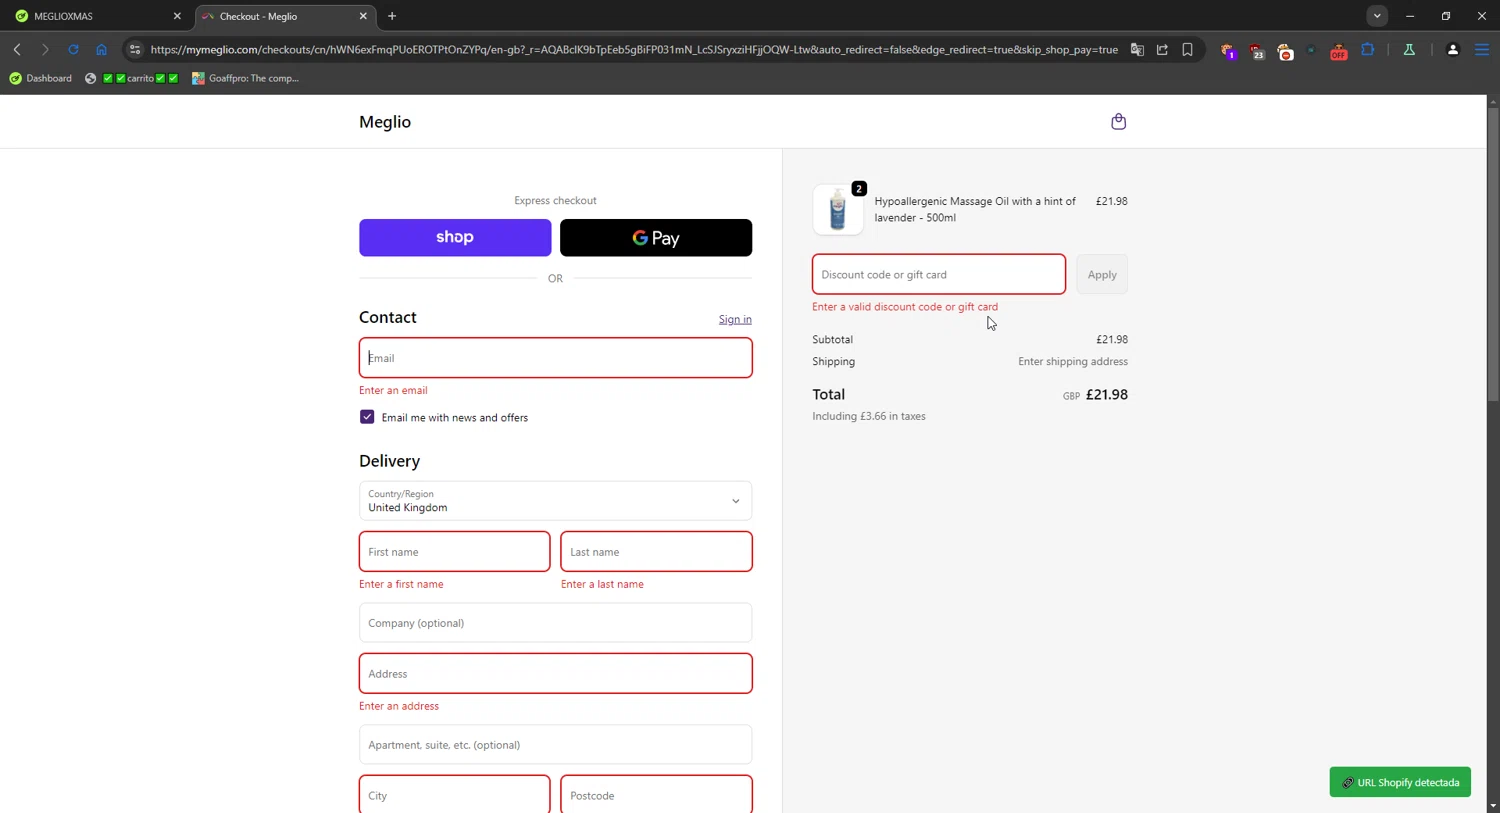Image resolution: width=1500 pixels, height=813 pixels.
Task: Bookmark this page
Action: (x=1187, y=49)
